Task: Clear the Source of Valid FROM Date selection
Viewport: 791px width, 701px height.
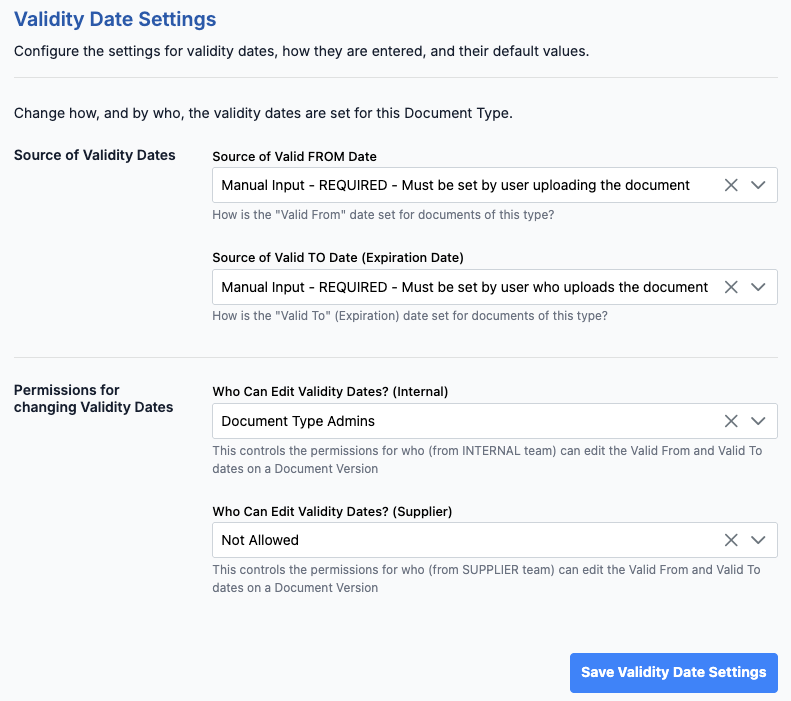Action: [731, 185]
